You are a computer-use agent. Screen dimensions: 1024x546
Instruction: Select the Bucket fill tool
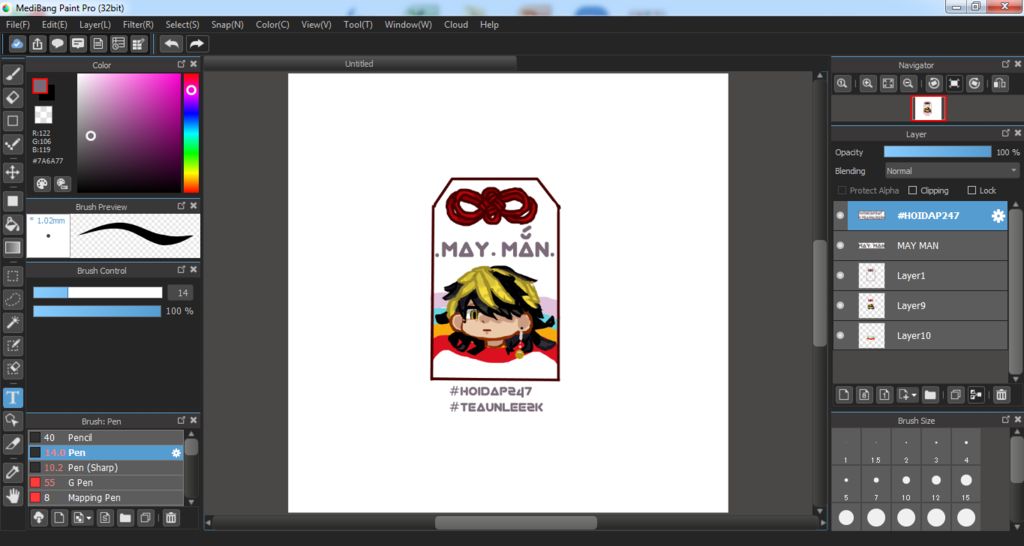[x=12, y=224]
